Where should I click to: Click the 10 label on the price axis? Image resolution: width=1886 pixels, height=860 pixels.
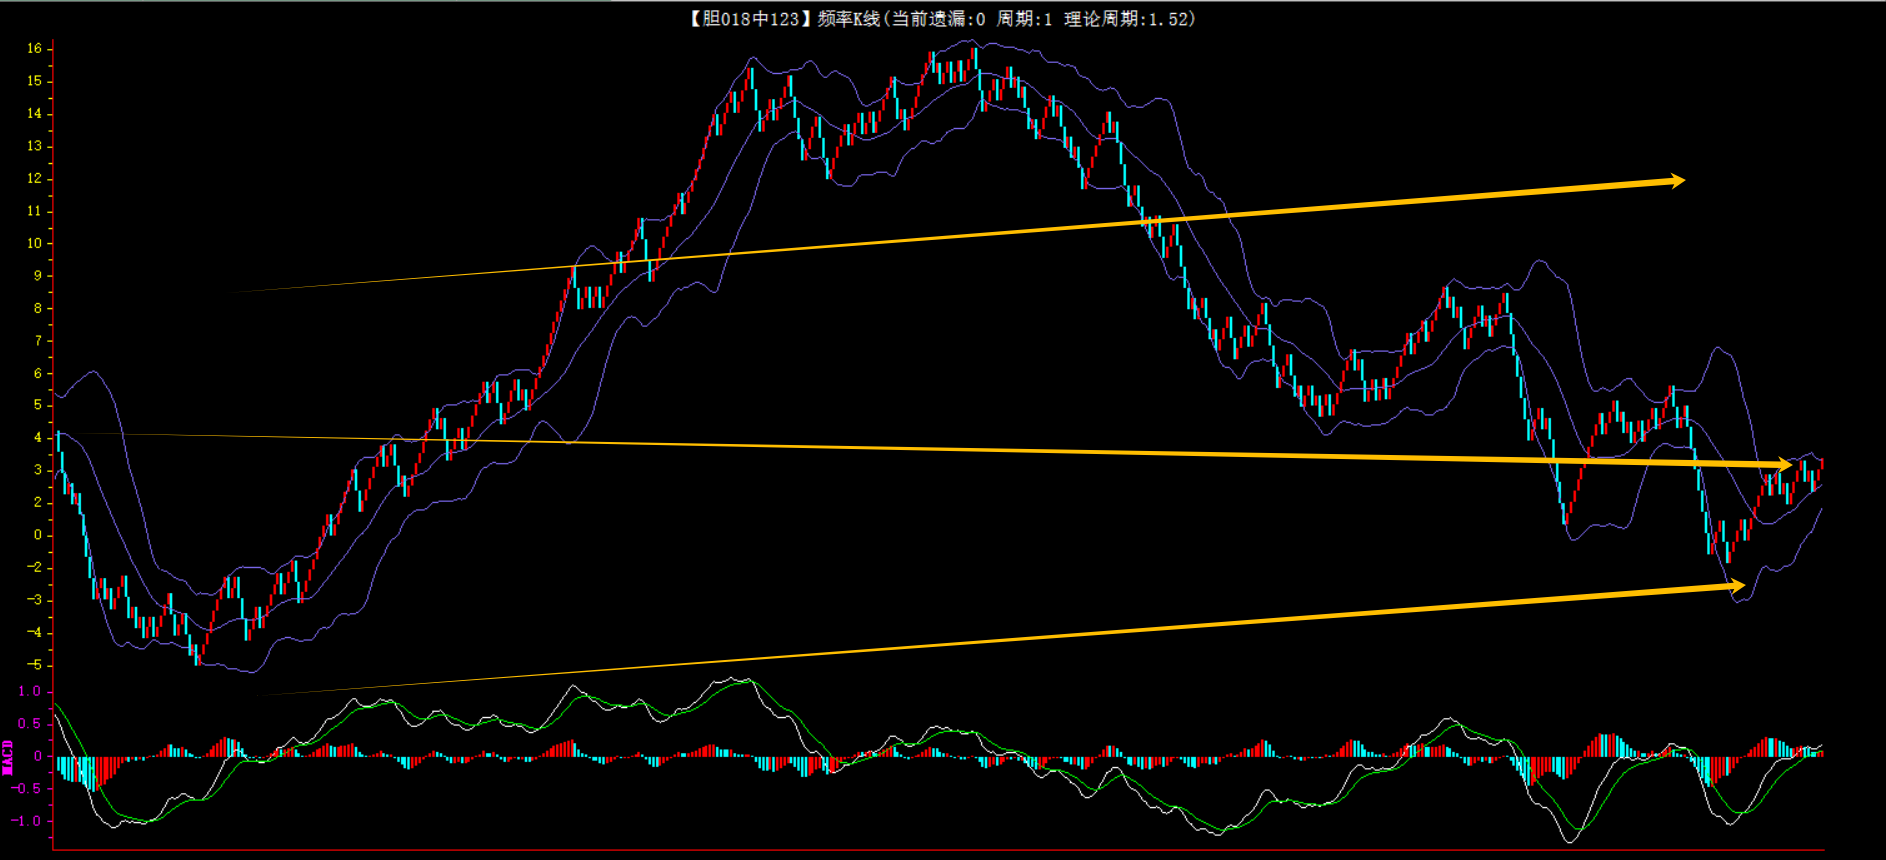pyautogui.click(x=34, y=243)
